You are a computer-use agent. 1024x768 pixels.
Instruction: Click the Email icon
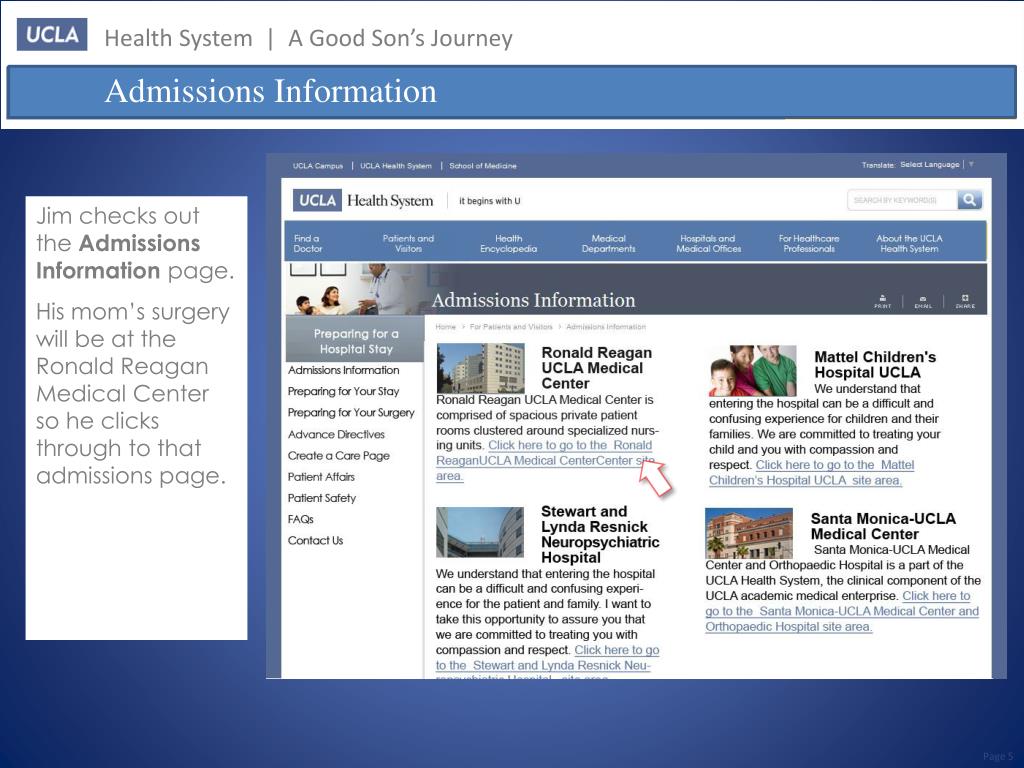point(923,302)
